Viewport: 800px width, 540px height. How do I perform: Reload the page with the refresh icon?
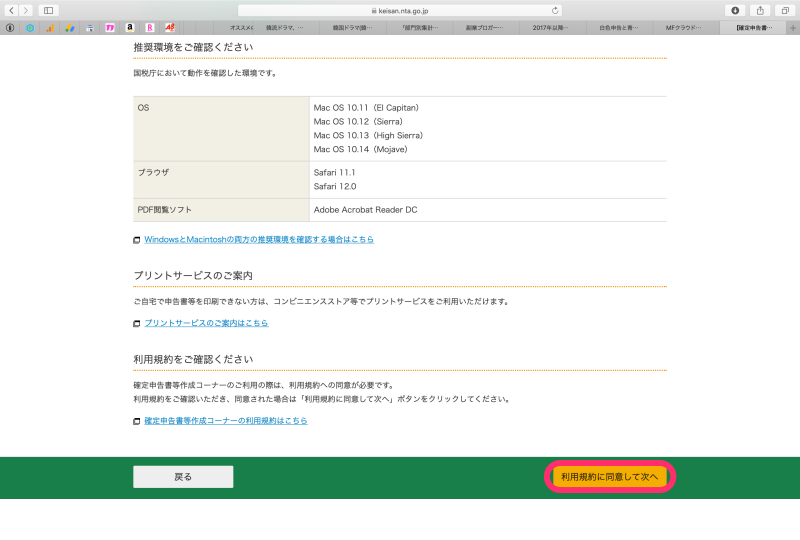pyautogui.click(x=555, y=10)
